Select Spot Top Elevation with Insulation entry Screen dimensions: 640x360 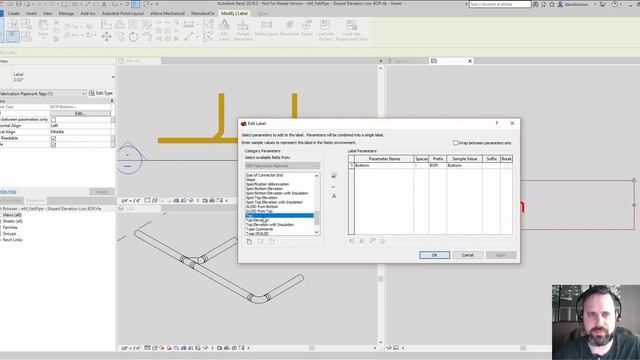pos(274,202)
